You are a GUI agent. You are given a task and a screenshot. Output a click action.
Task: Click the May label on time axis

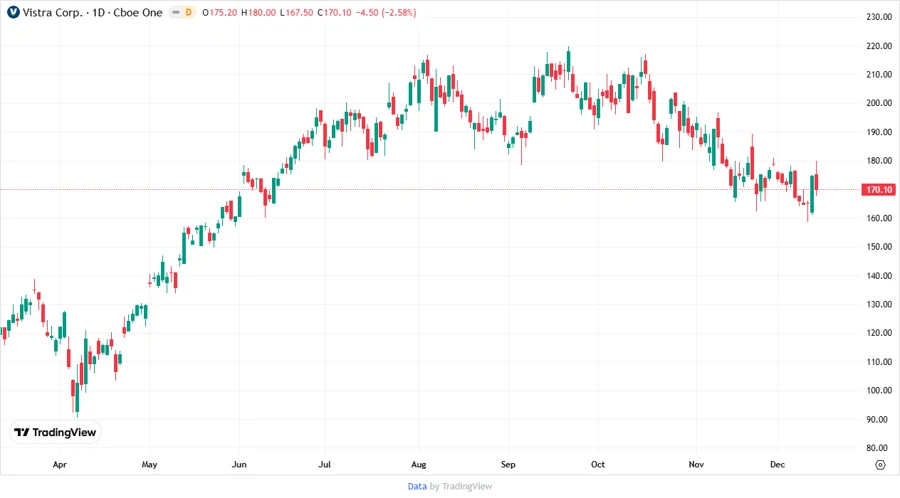(x=149, y=464)
